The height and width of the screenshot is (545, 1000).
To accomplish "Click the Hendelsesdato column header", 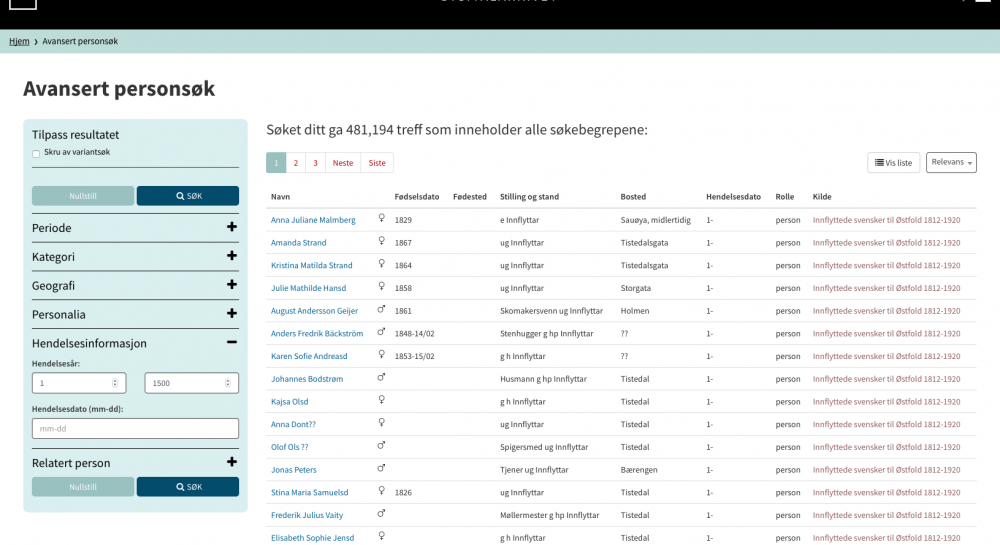I will point(733,197).
